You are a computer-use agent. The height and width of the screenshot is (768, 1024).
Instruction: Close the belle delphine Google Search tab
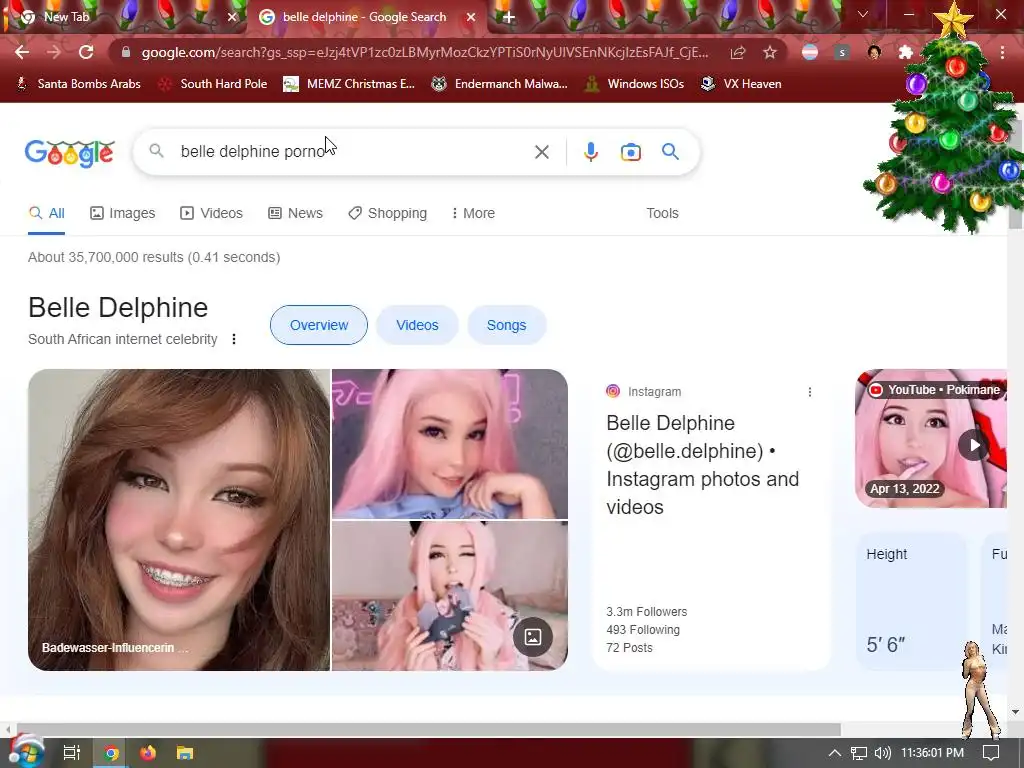click(470, 18)
